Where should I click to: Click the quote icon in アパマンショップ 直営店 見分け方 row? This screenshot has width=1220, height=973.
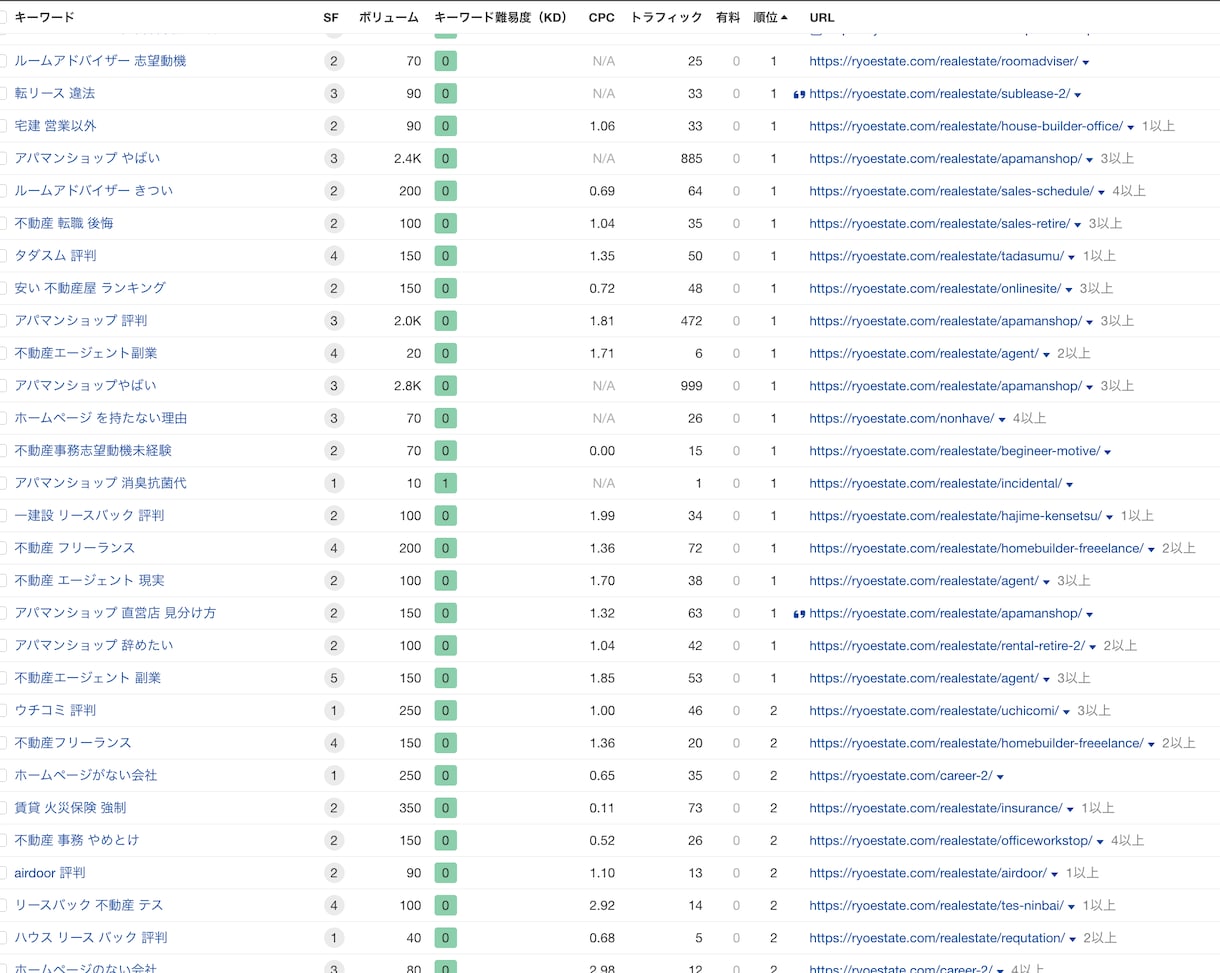[799, 614]
